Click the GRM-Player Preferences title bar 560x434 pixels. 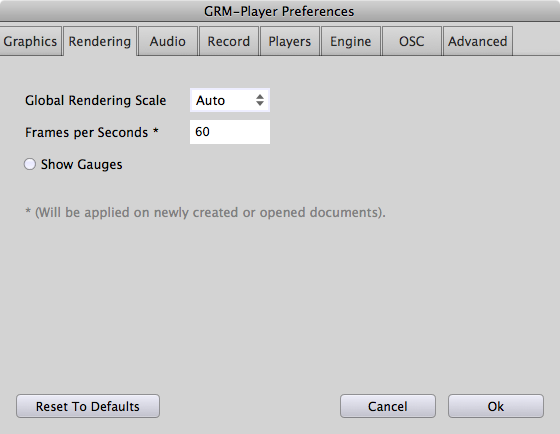click(279, 11)
